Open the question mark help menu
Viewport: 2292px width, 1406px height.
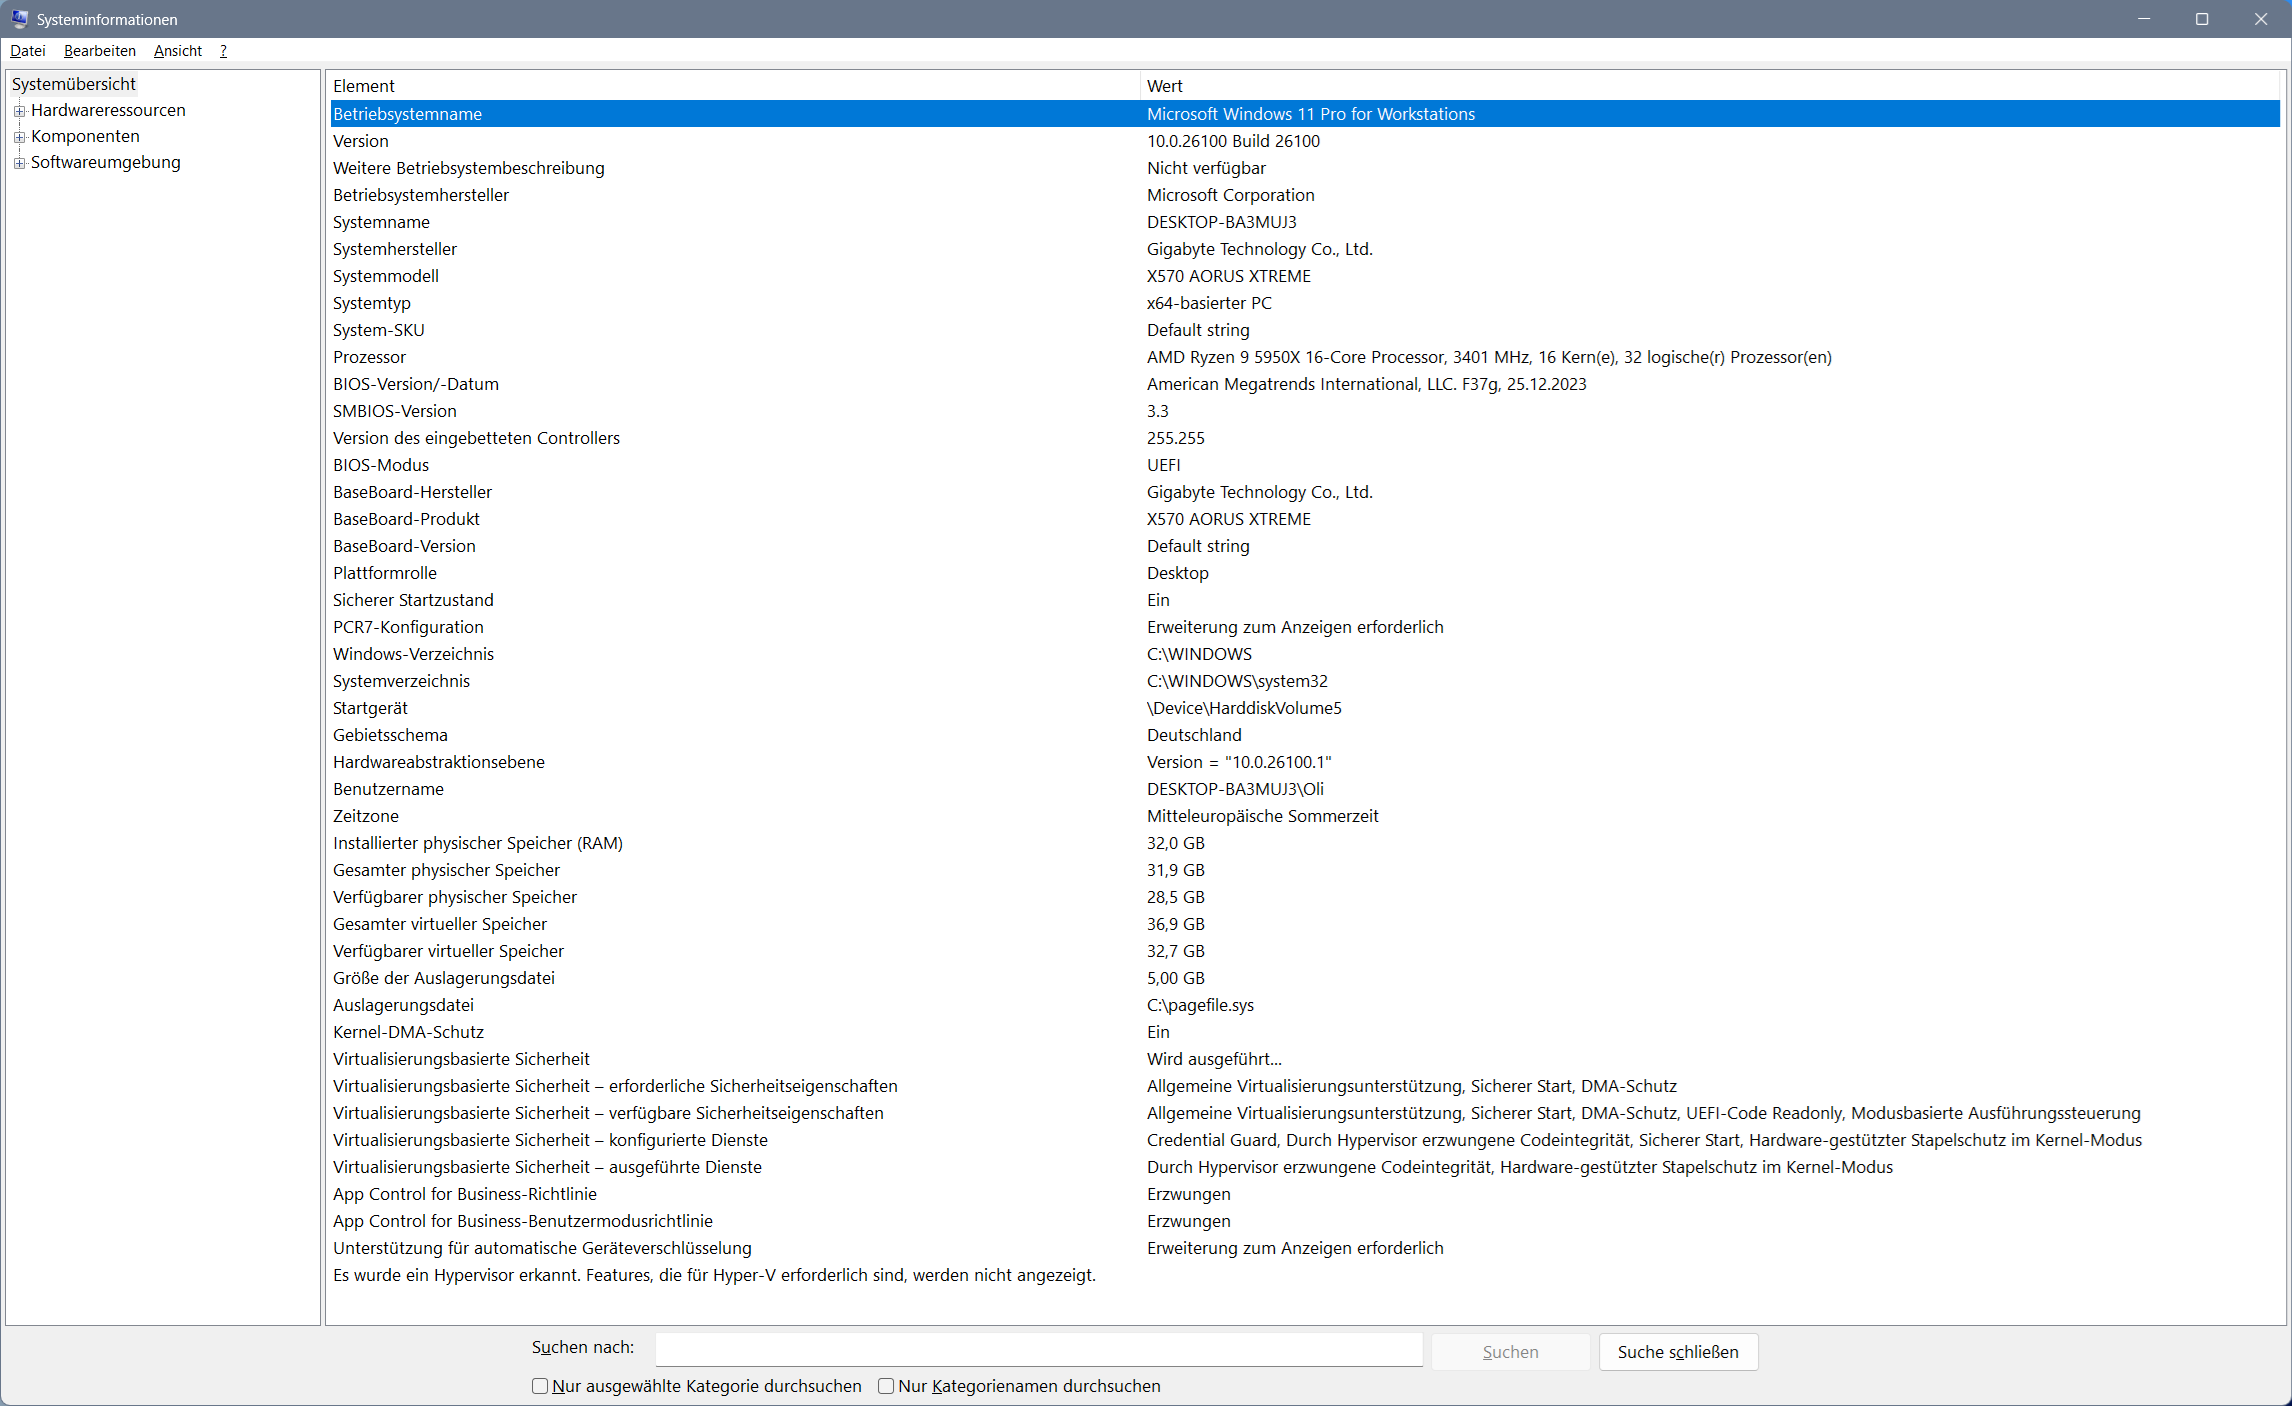pyautogui.click(x=223, y=51)
